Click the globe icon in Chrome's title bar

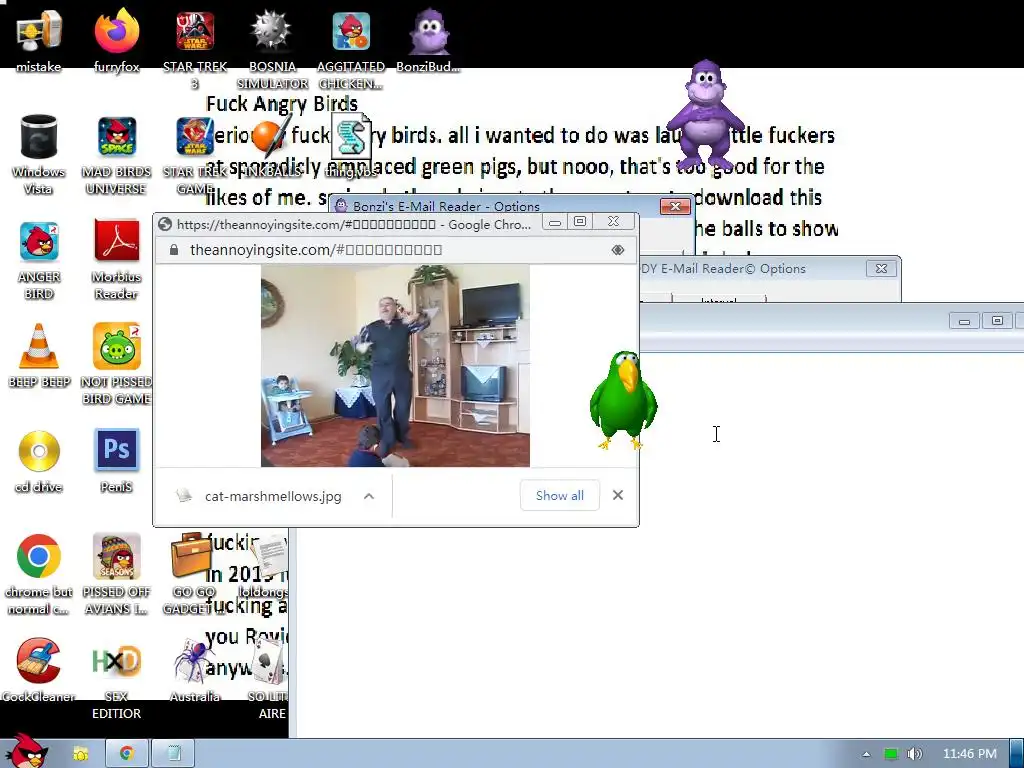click(165, 224)
